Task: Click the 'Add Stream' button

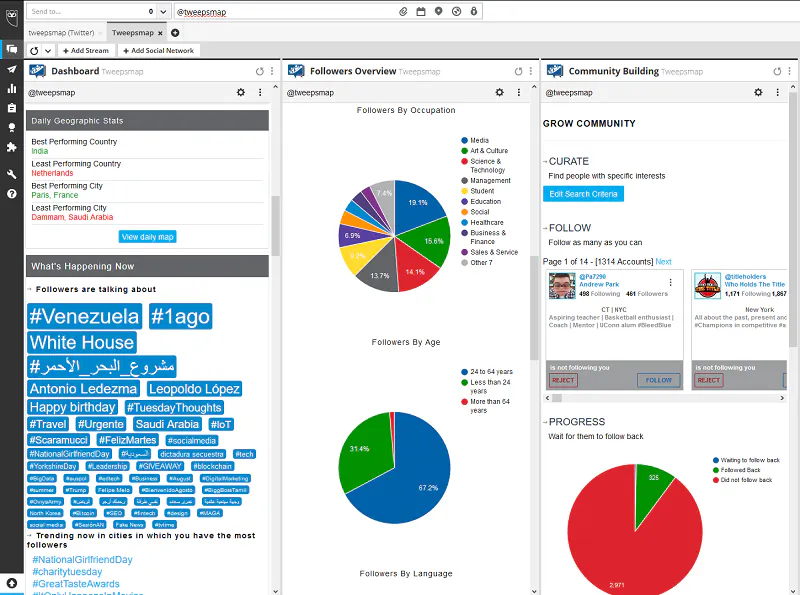Action: click(x=85, y=50)
